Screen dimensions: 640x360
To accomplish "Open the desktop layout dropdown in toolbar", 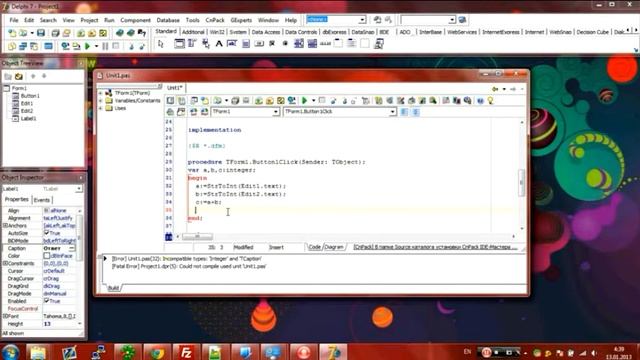I will pos(362,20).
